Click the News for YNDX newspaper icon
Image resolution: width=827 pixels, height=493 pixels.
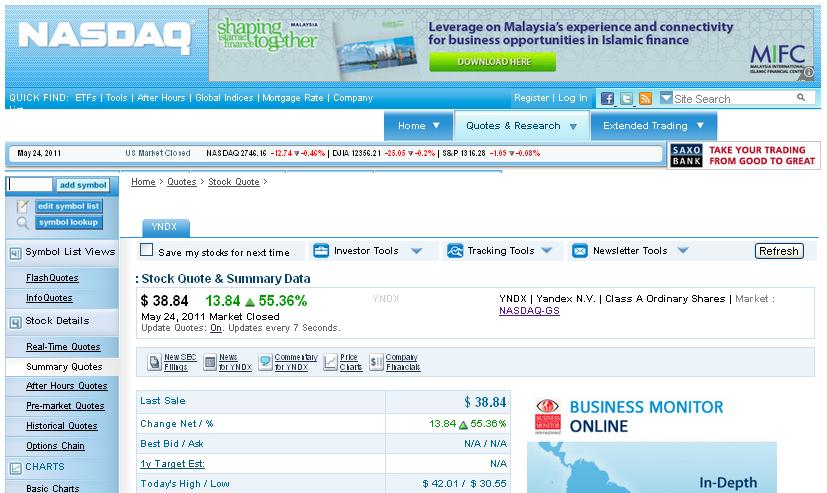(210, 362)
